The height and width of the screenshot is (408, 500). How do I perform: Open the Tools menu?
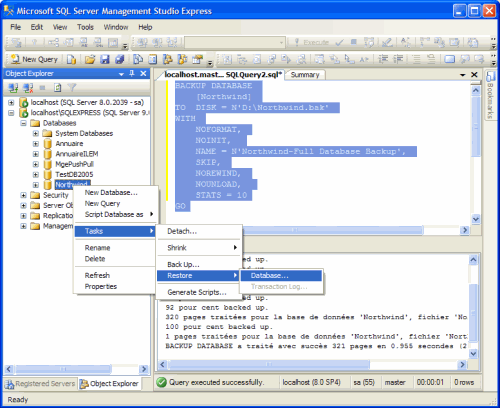coord(85,27)
